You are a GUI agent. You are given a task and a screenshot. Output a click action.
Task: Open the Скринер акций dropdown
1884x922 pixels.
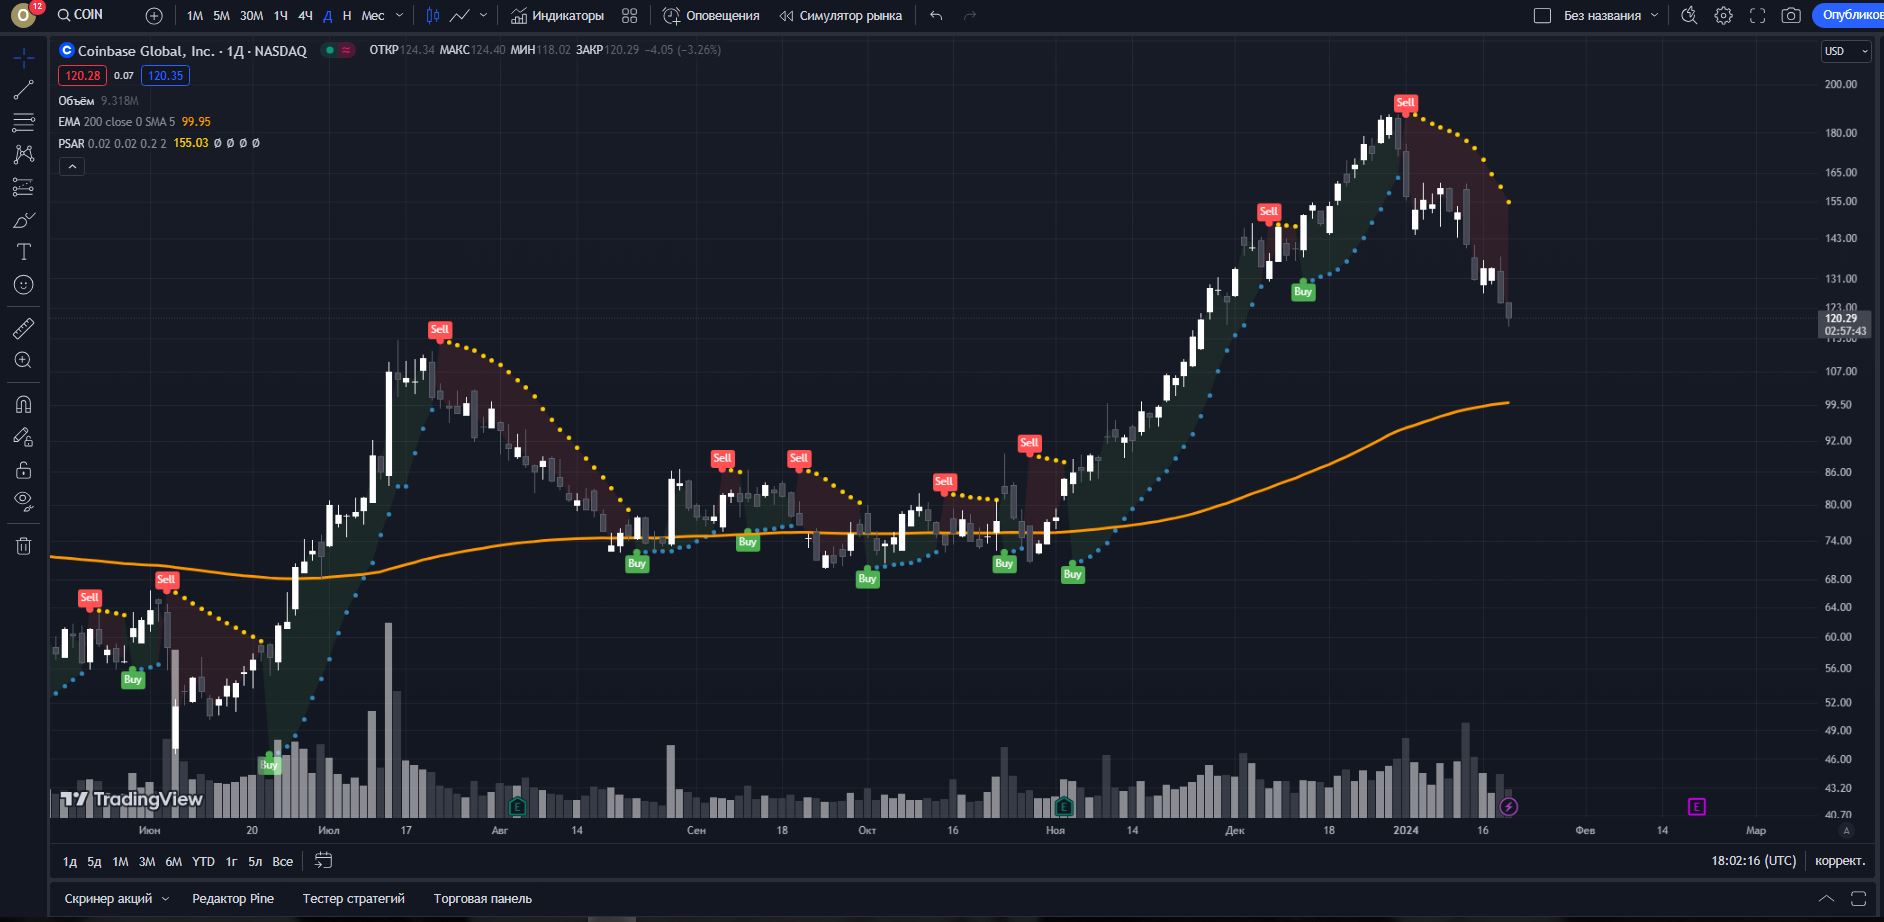[x=117, y=899]
